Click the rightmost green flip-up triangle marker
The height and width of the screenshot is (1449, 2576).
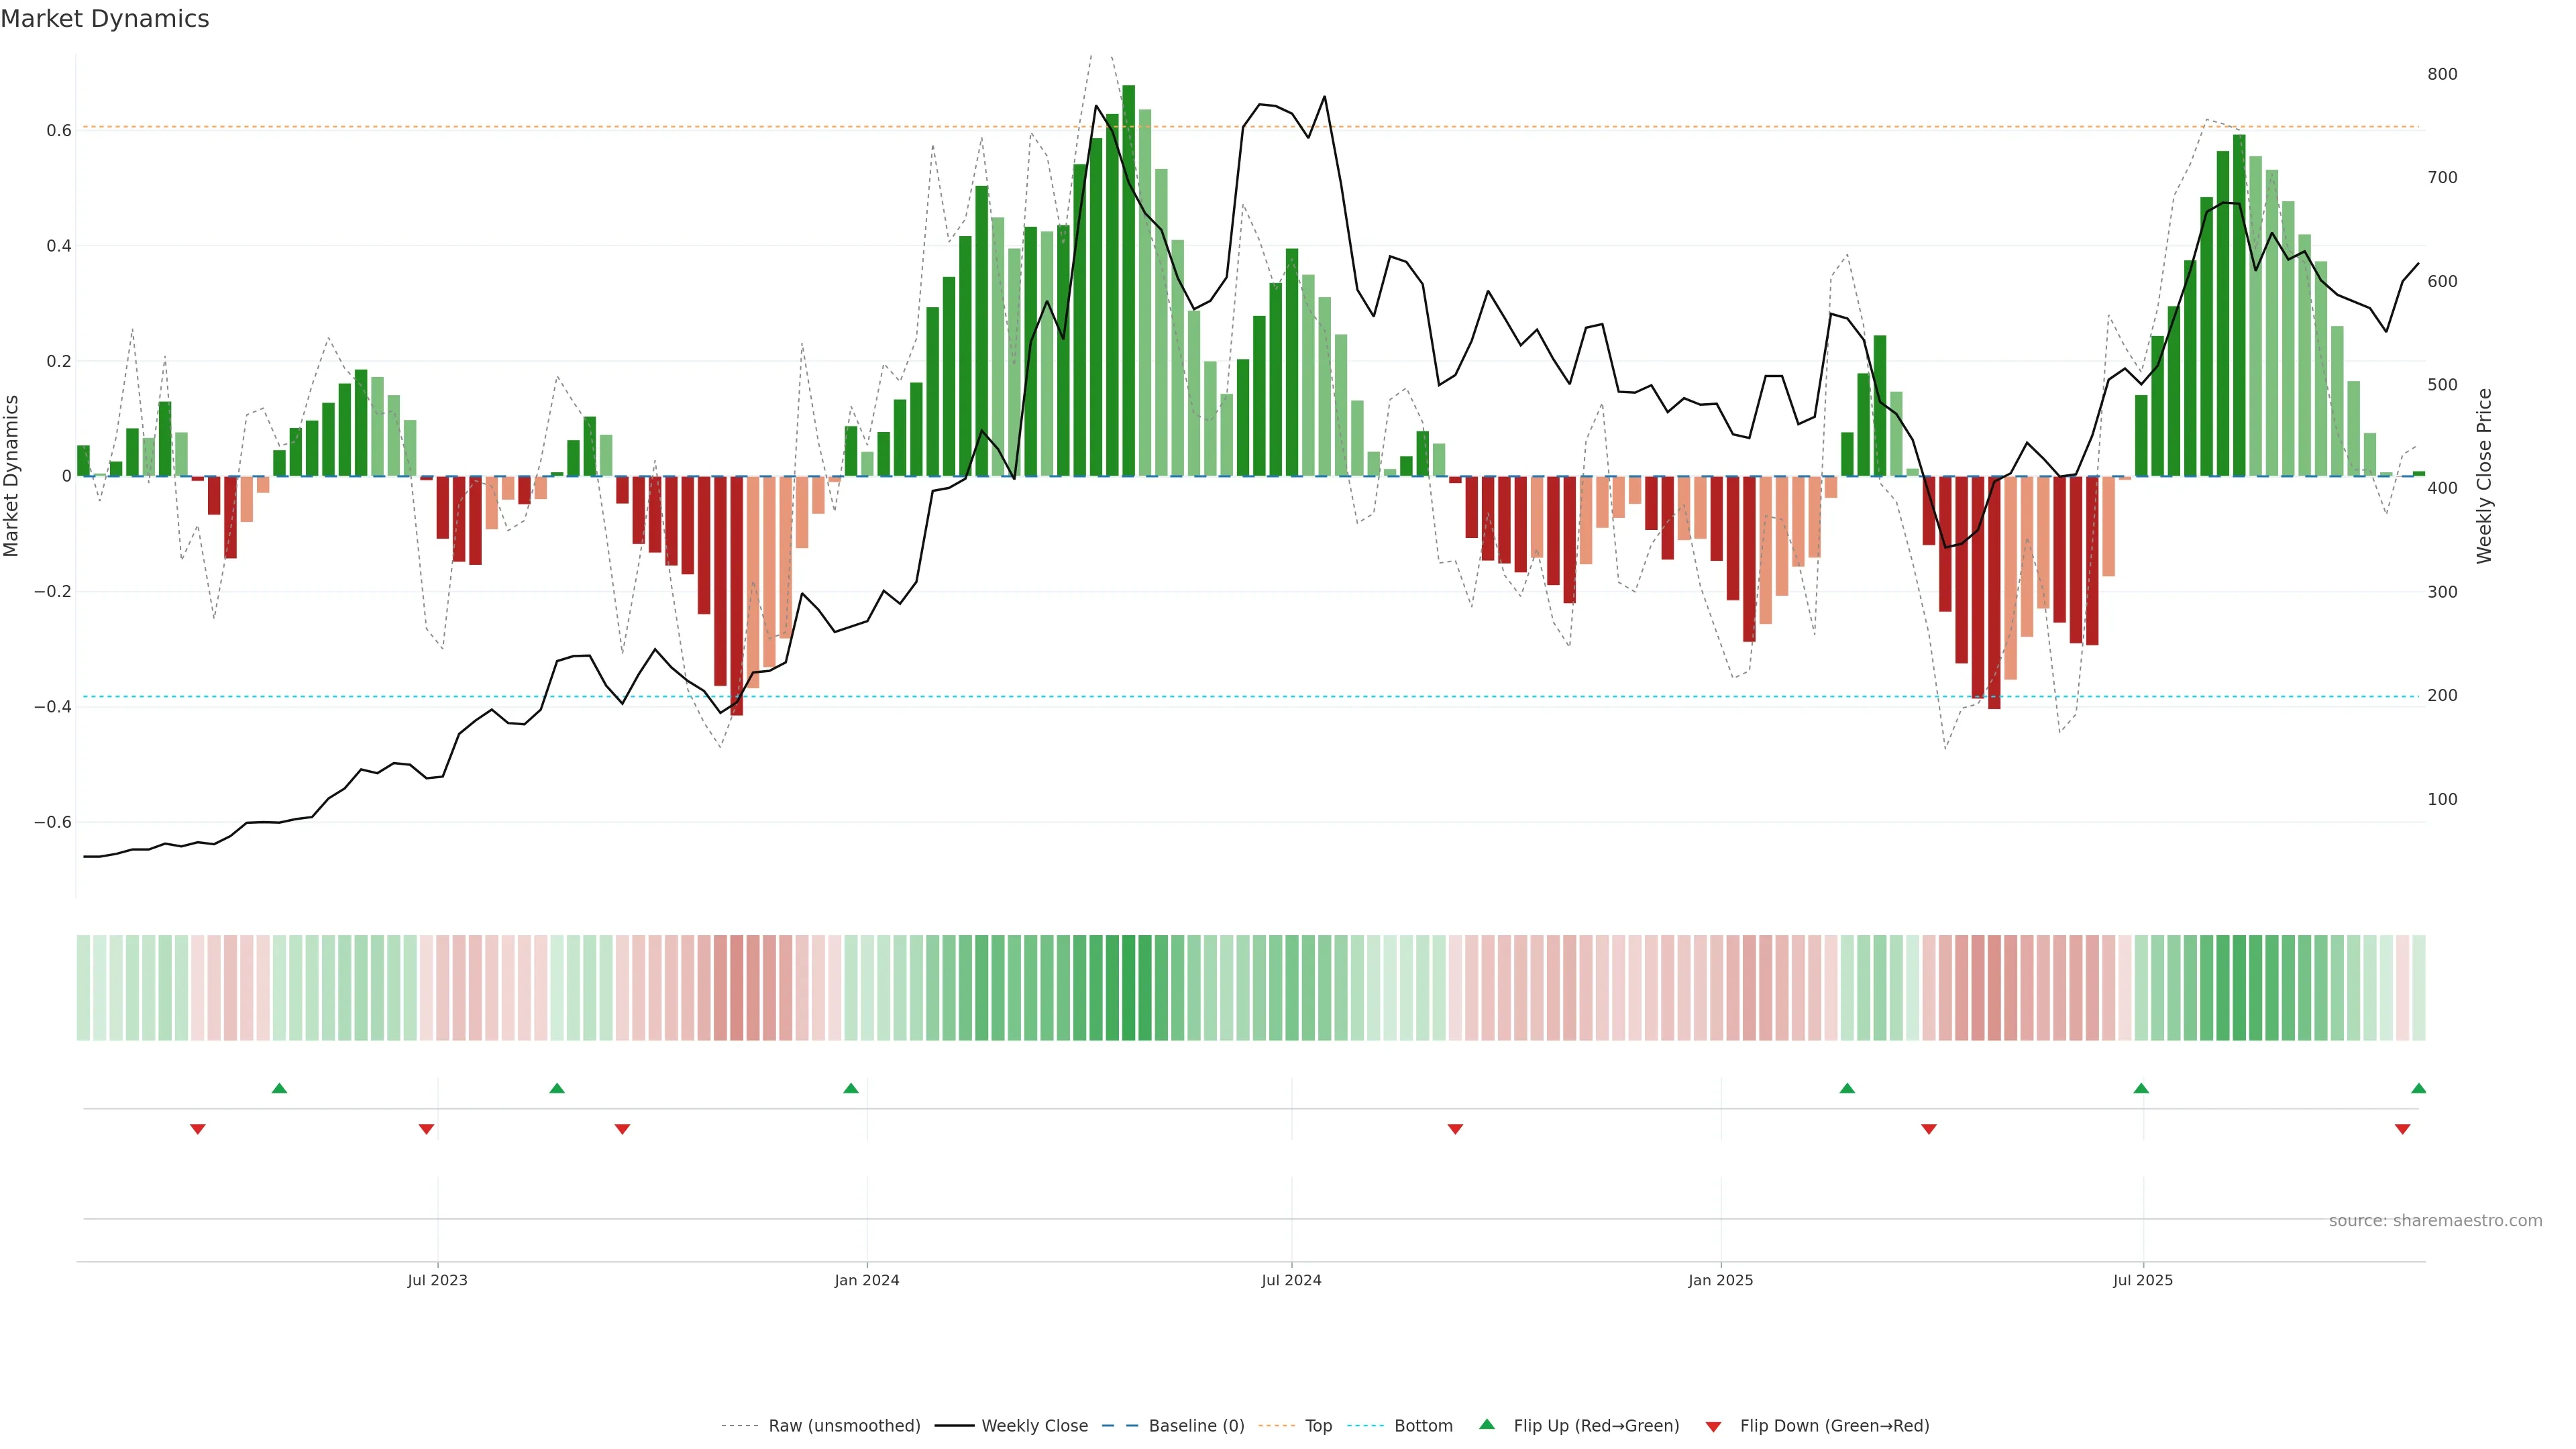[2418, 1088]
